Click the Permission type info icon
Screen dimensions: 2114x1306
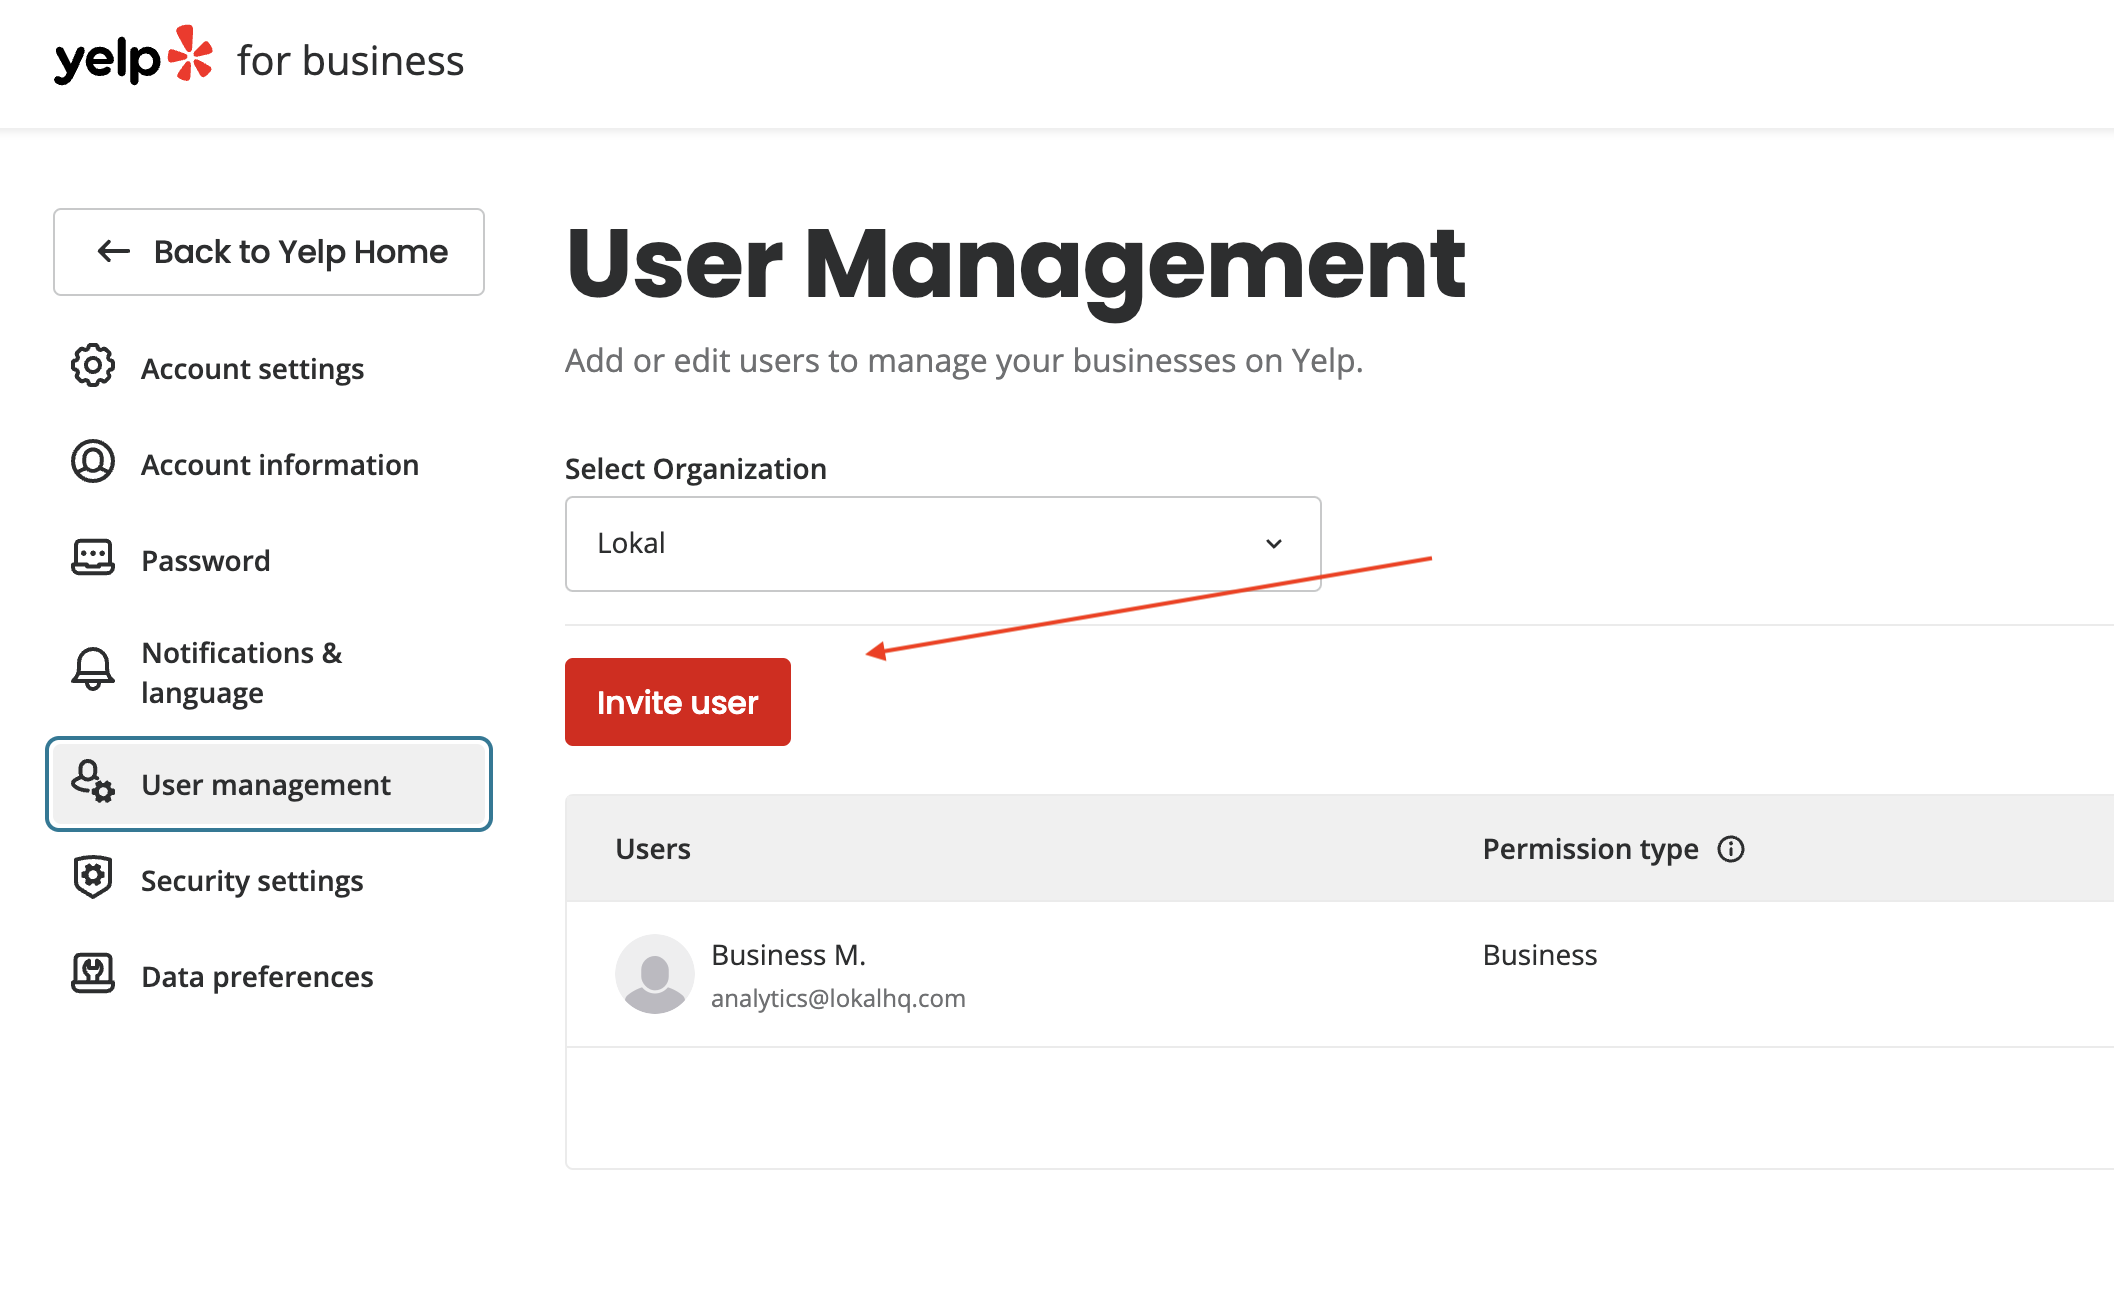tap(1731, 850)
